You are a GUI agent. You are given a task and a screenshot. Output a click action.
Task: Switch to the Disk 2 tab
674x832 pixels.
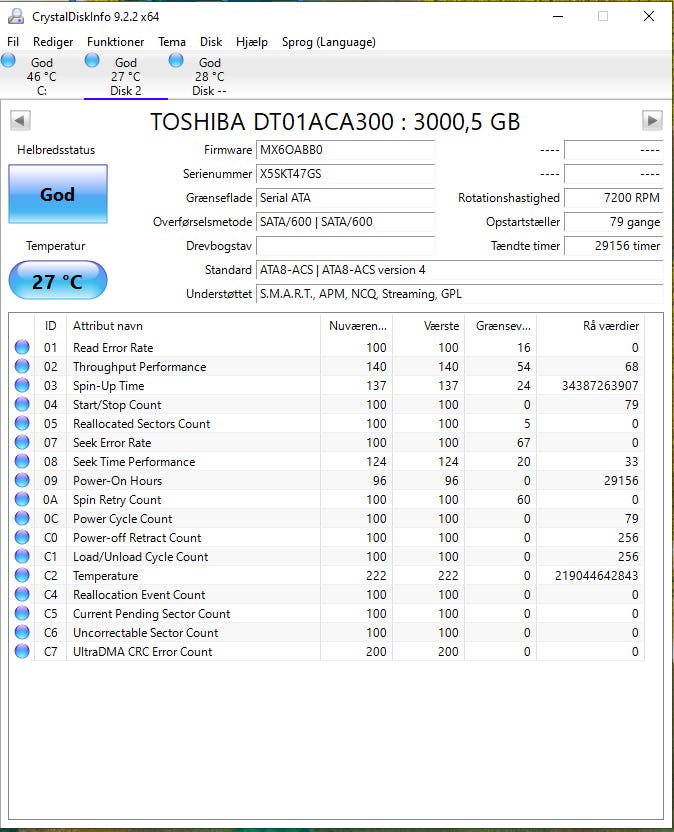[125, 77]
